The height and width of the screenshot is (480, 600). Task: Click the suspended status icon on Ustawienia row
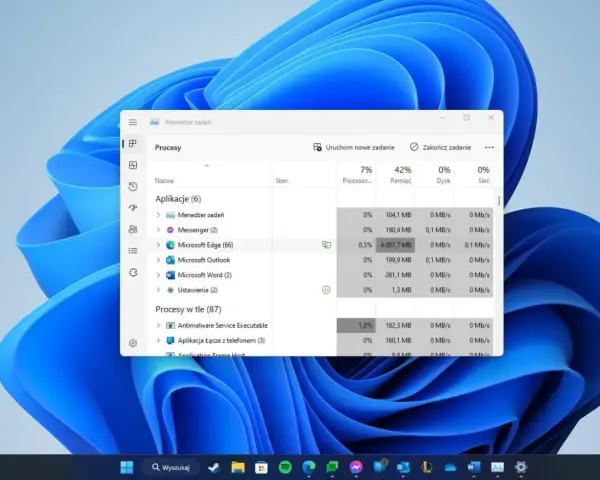(x=326, y=290)
